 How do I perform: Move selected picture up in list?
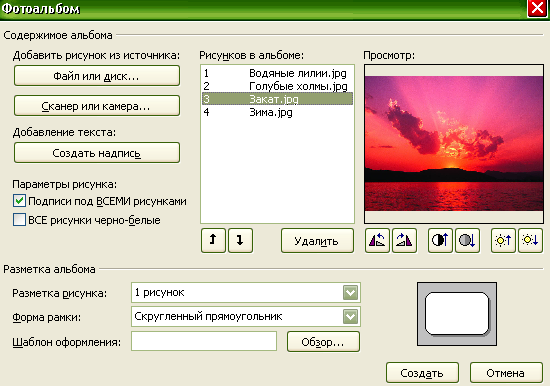tap(213, 240)
